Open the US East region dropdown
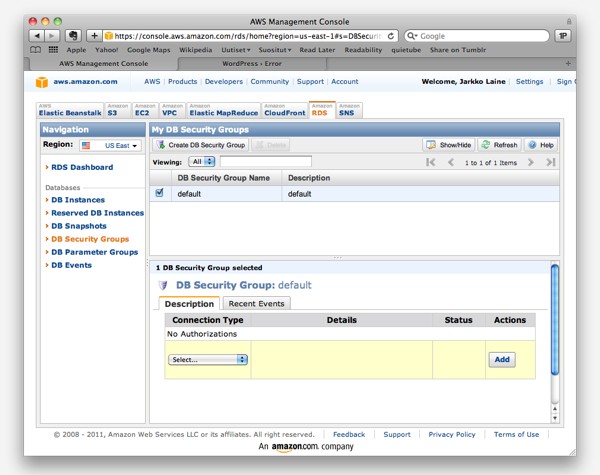The height and width of the screenshot is (475, 600). click(111, 145)
